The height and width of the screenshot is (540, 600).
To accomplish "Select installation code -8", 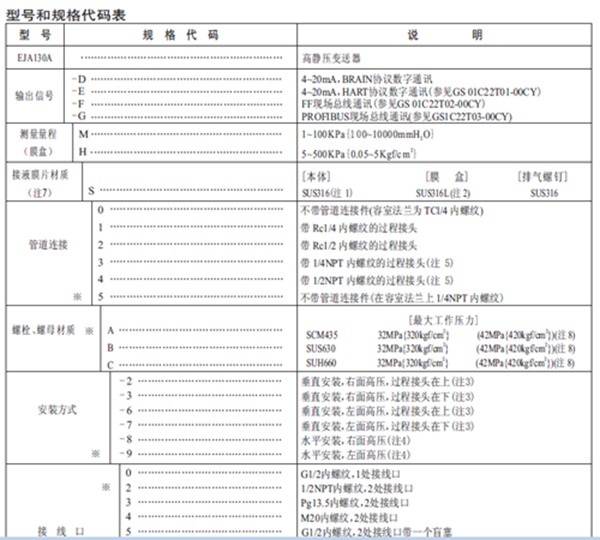I will point(126,439).
